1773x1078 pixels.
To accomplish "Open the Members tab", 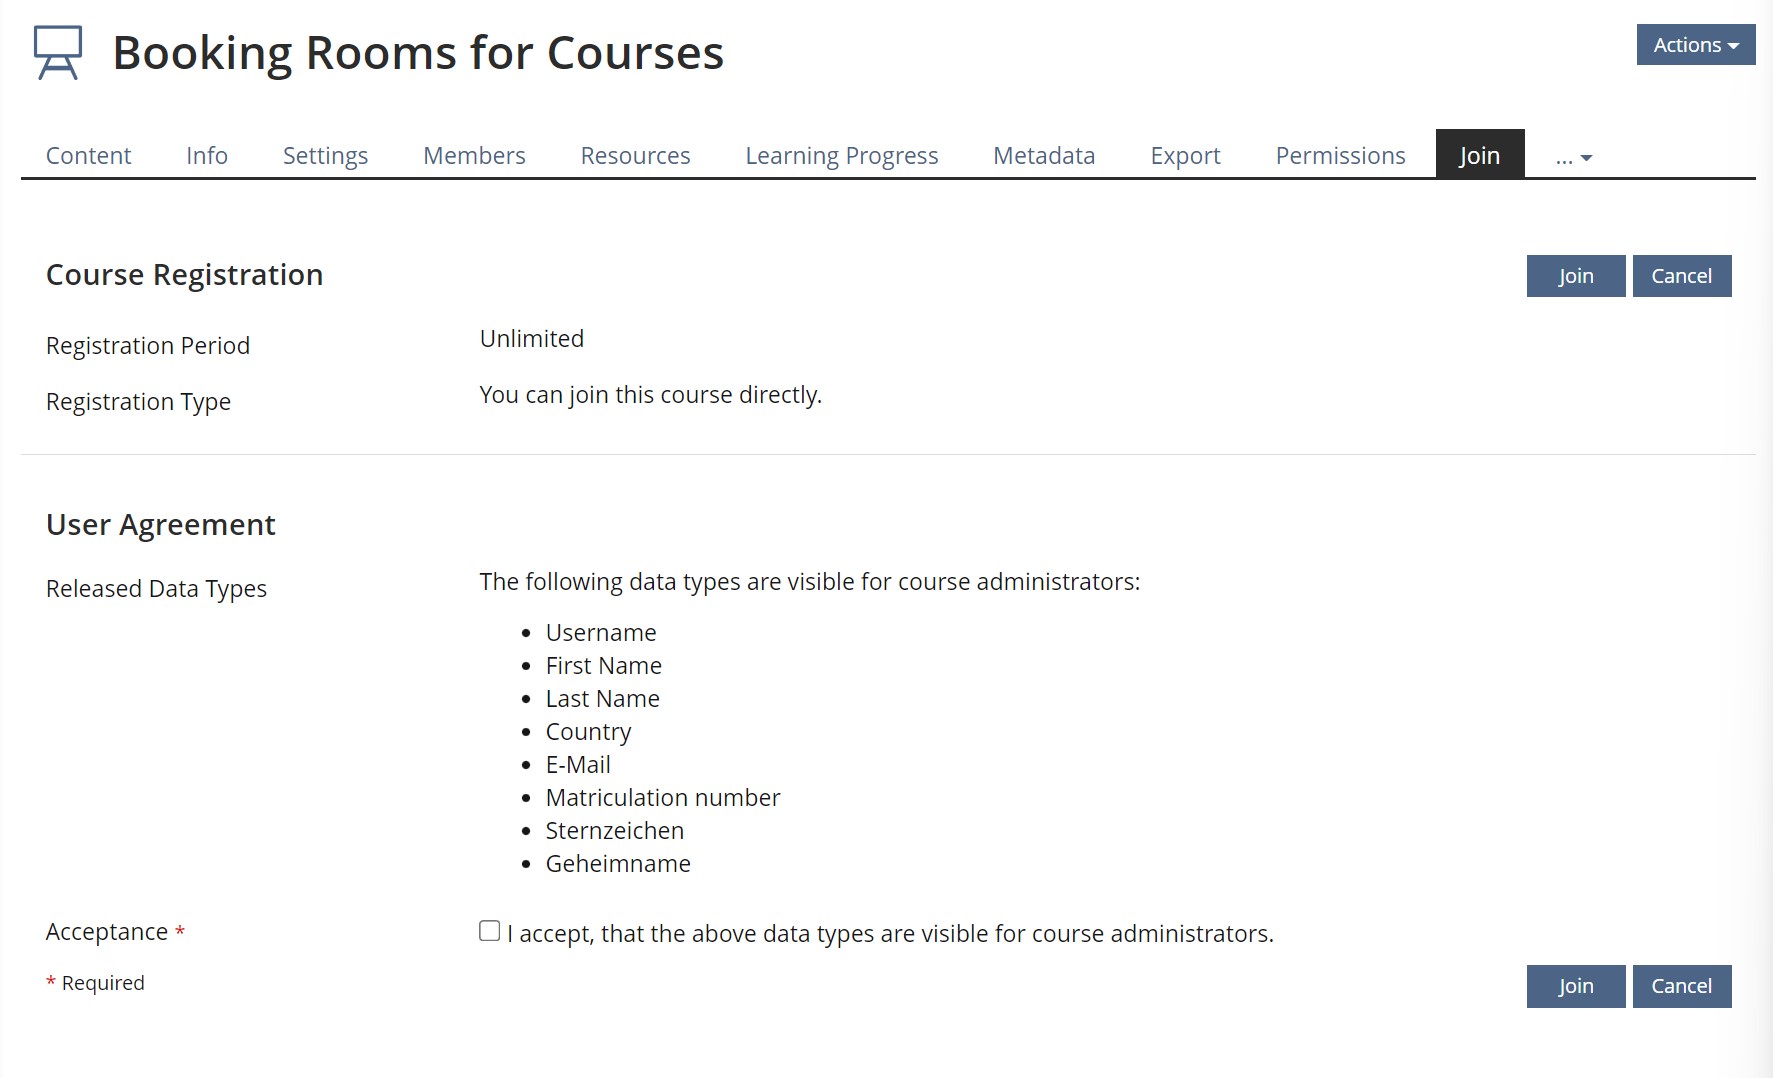I will coord(474,156).
